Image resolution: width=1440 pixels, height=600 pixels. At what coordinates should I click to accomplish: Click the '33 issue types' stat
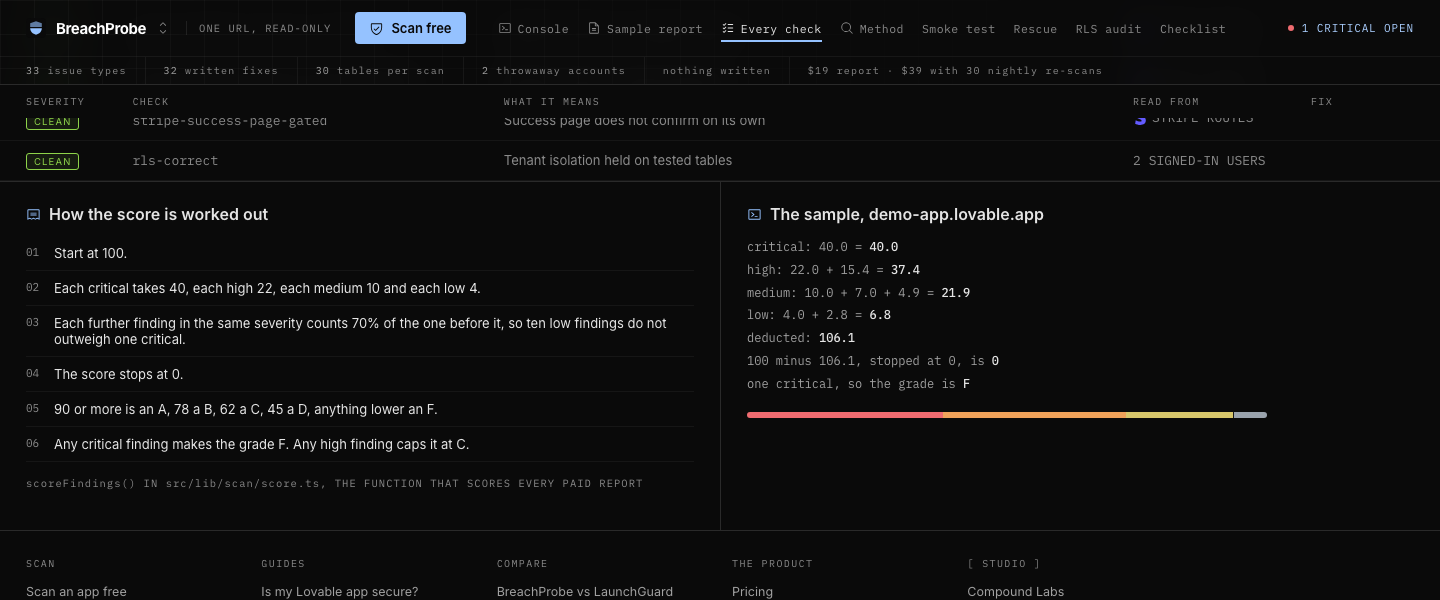76,71
